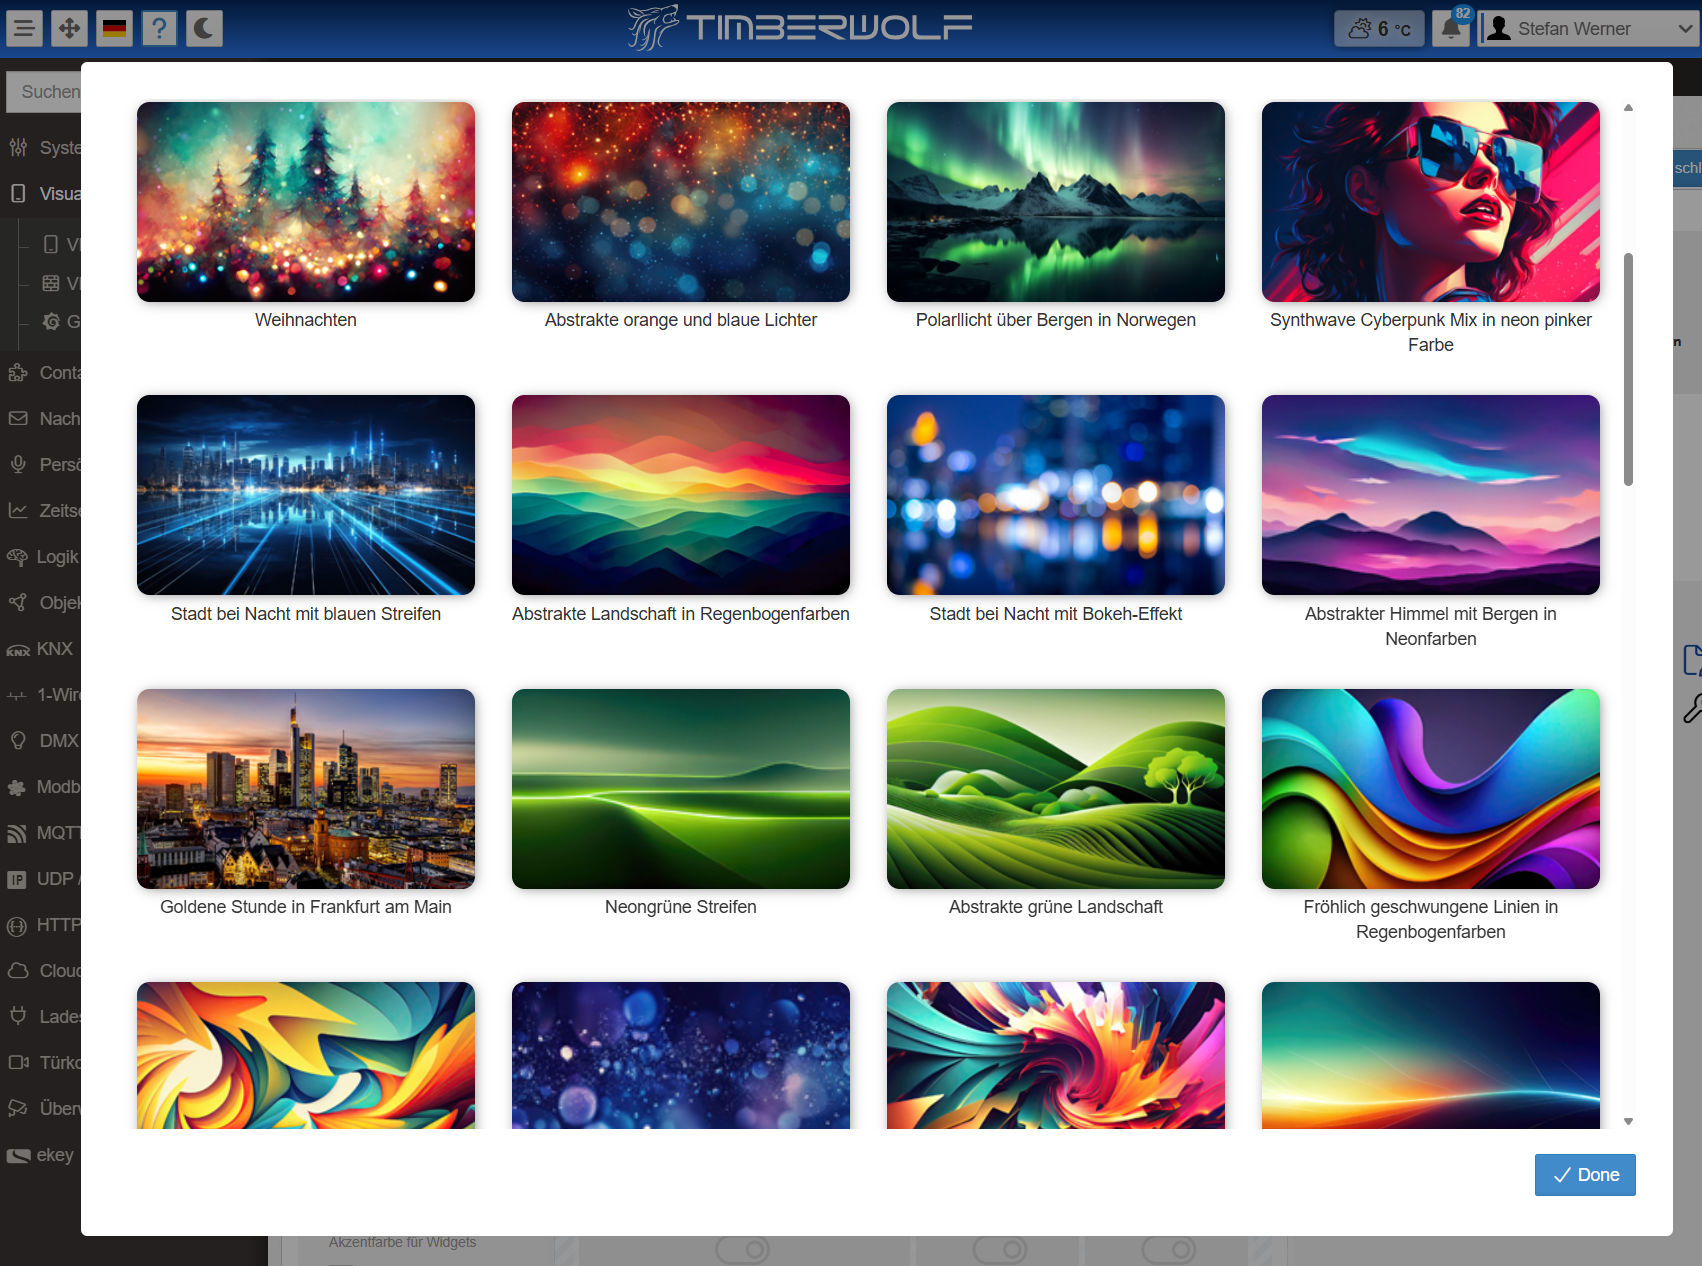Click the scroll up arrow of image list
Screen dimensions: 1702x1266
pyautogui.click(x=1628, y=108)
